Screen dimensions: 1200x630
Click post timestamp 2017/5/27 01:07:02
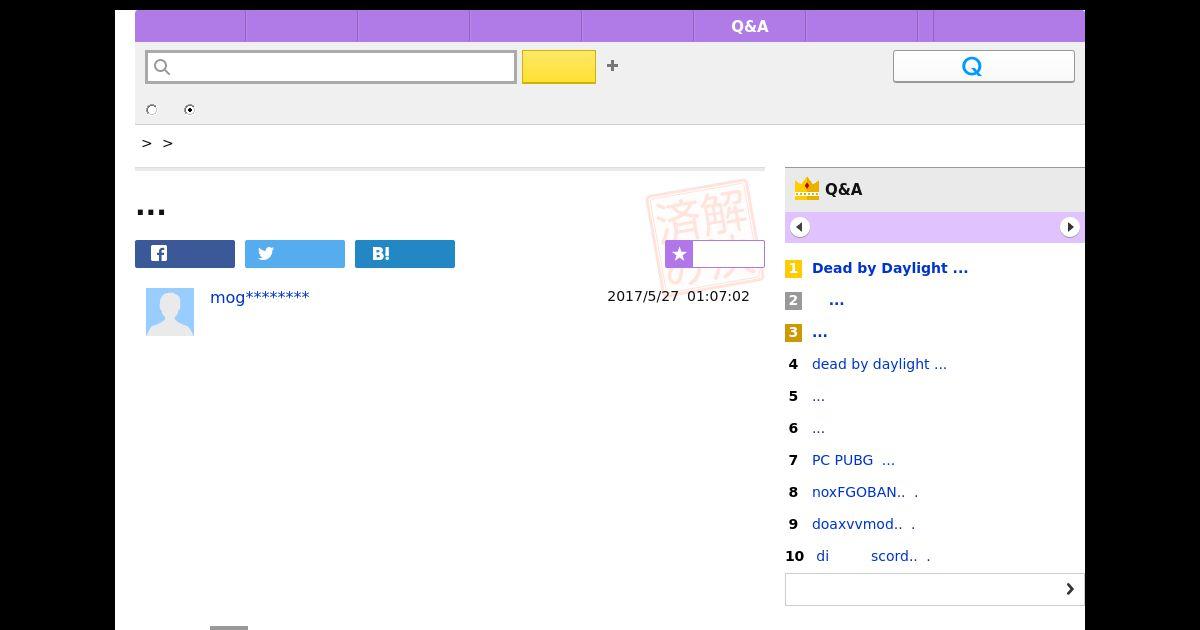click(x=678, y=296)
